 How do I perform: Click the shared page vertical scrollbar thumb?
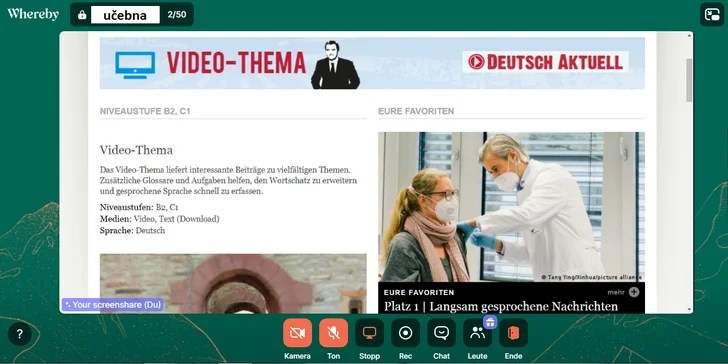point(689,80)
